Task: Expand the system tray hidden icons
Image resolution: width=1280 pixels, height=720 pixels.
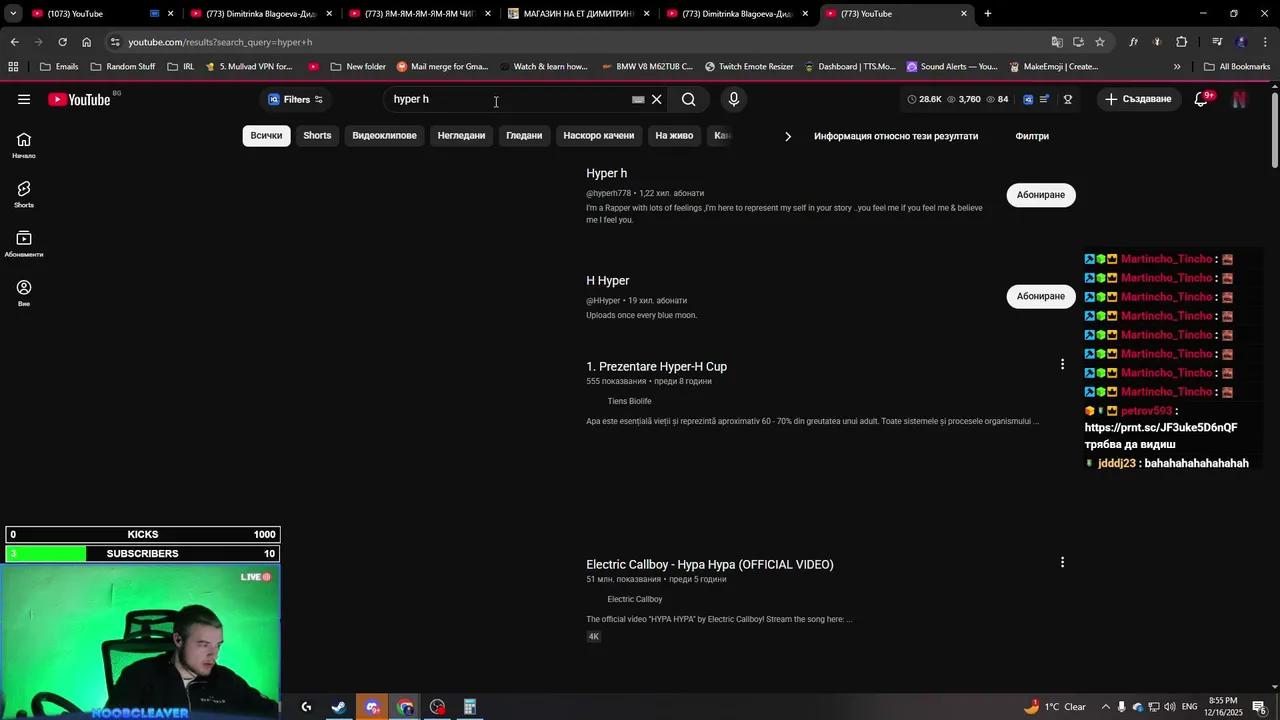Action: 1105,707
